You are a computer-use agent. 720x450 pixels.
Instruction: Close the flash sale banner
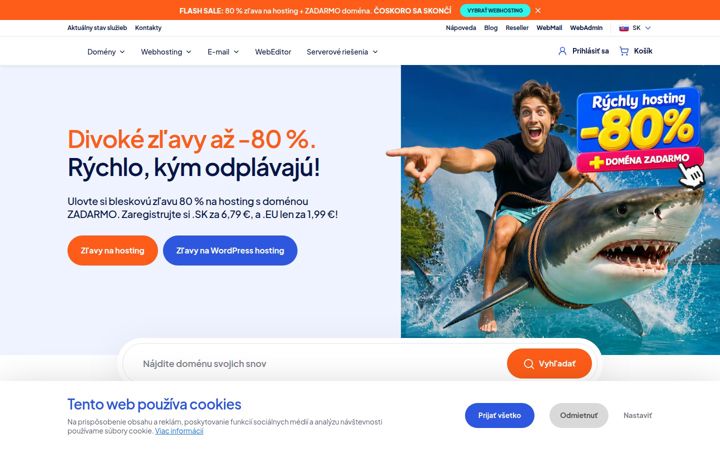538,10
